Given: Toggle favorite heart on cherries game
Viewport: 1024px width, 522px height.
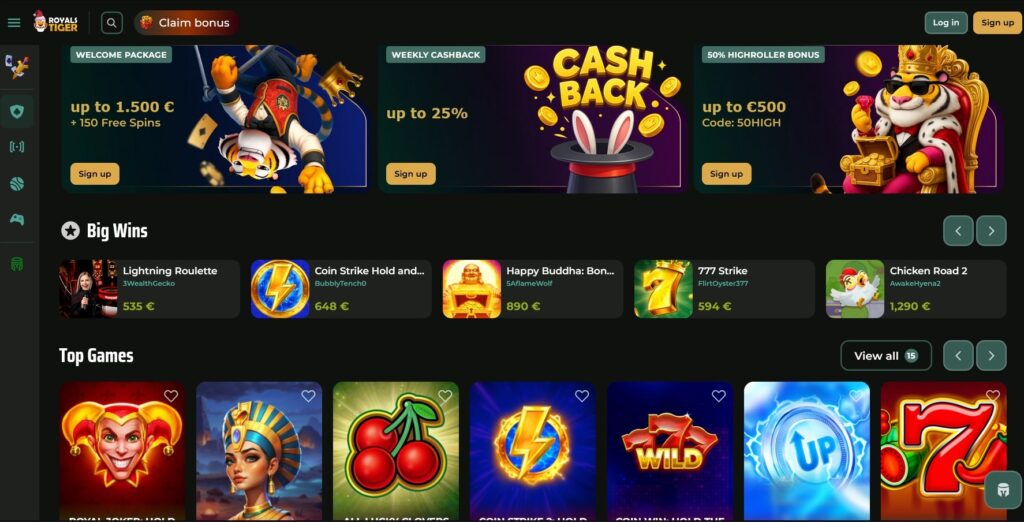Looking at the screenshot, I should point(445,395).
